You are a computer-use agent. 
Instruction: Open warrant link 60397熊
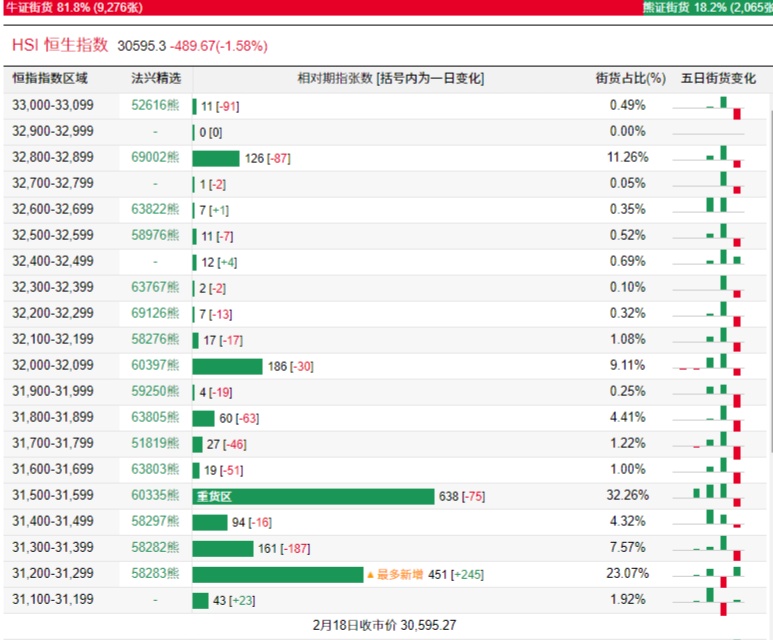coord(155,365)
